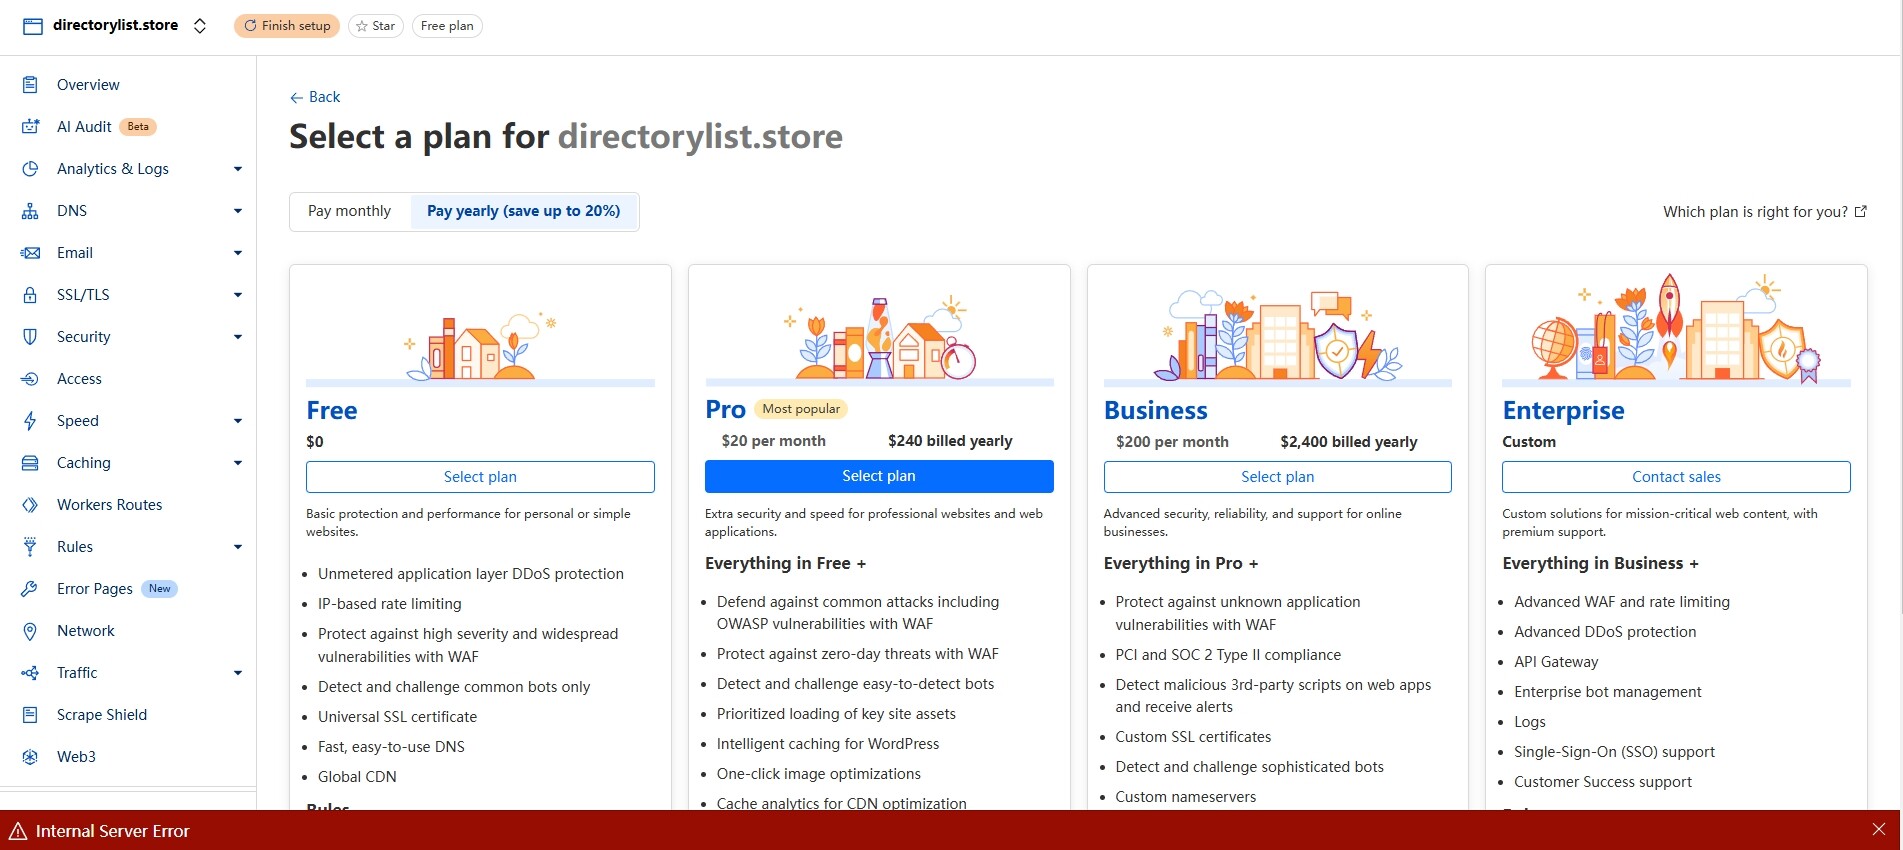Click the AI Audit sidebar icon
This screenshot has height=850, width=1903.
point(30,127)
